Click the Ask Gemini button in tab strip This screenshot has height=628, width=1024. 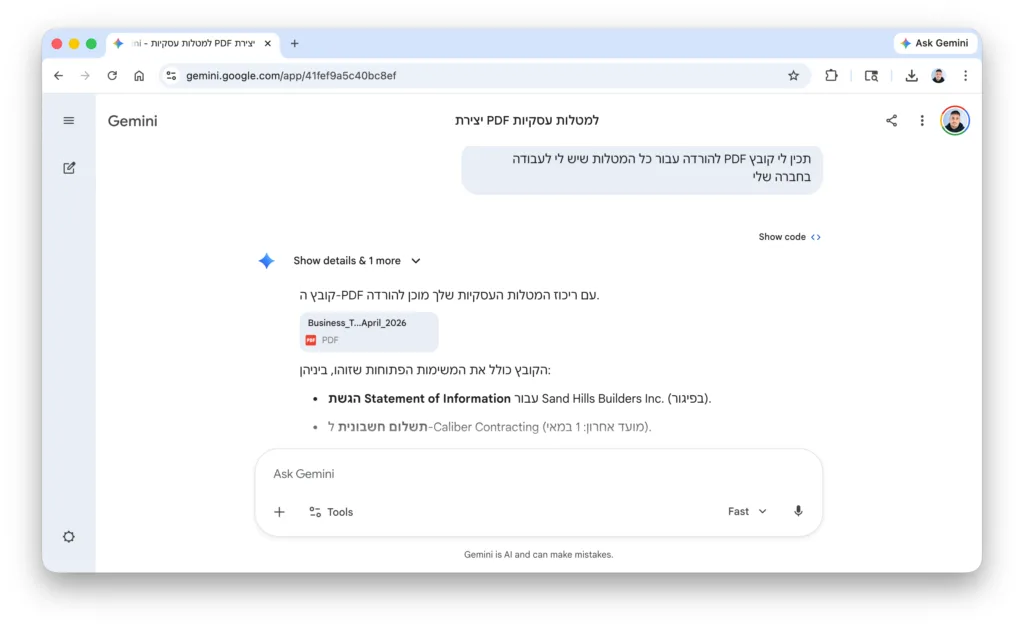(935, 43)
